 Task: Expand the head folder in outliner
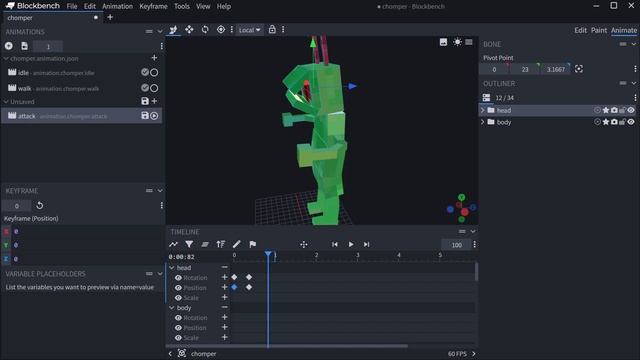coord(483,110)
